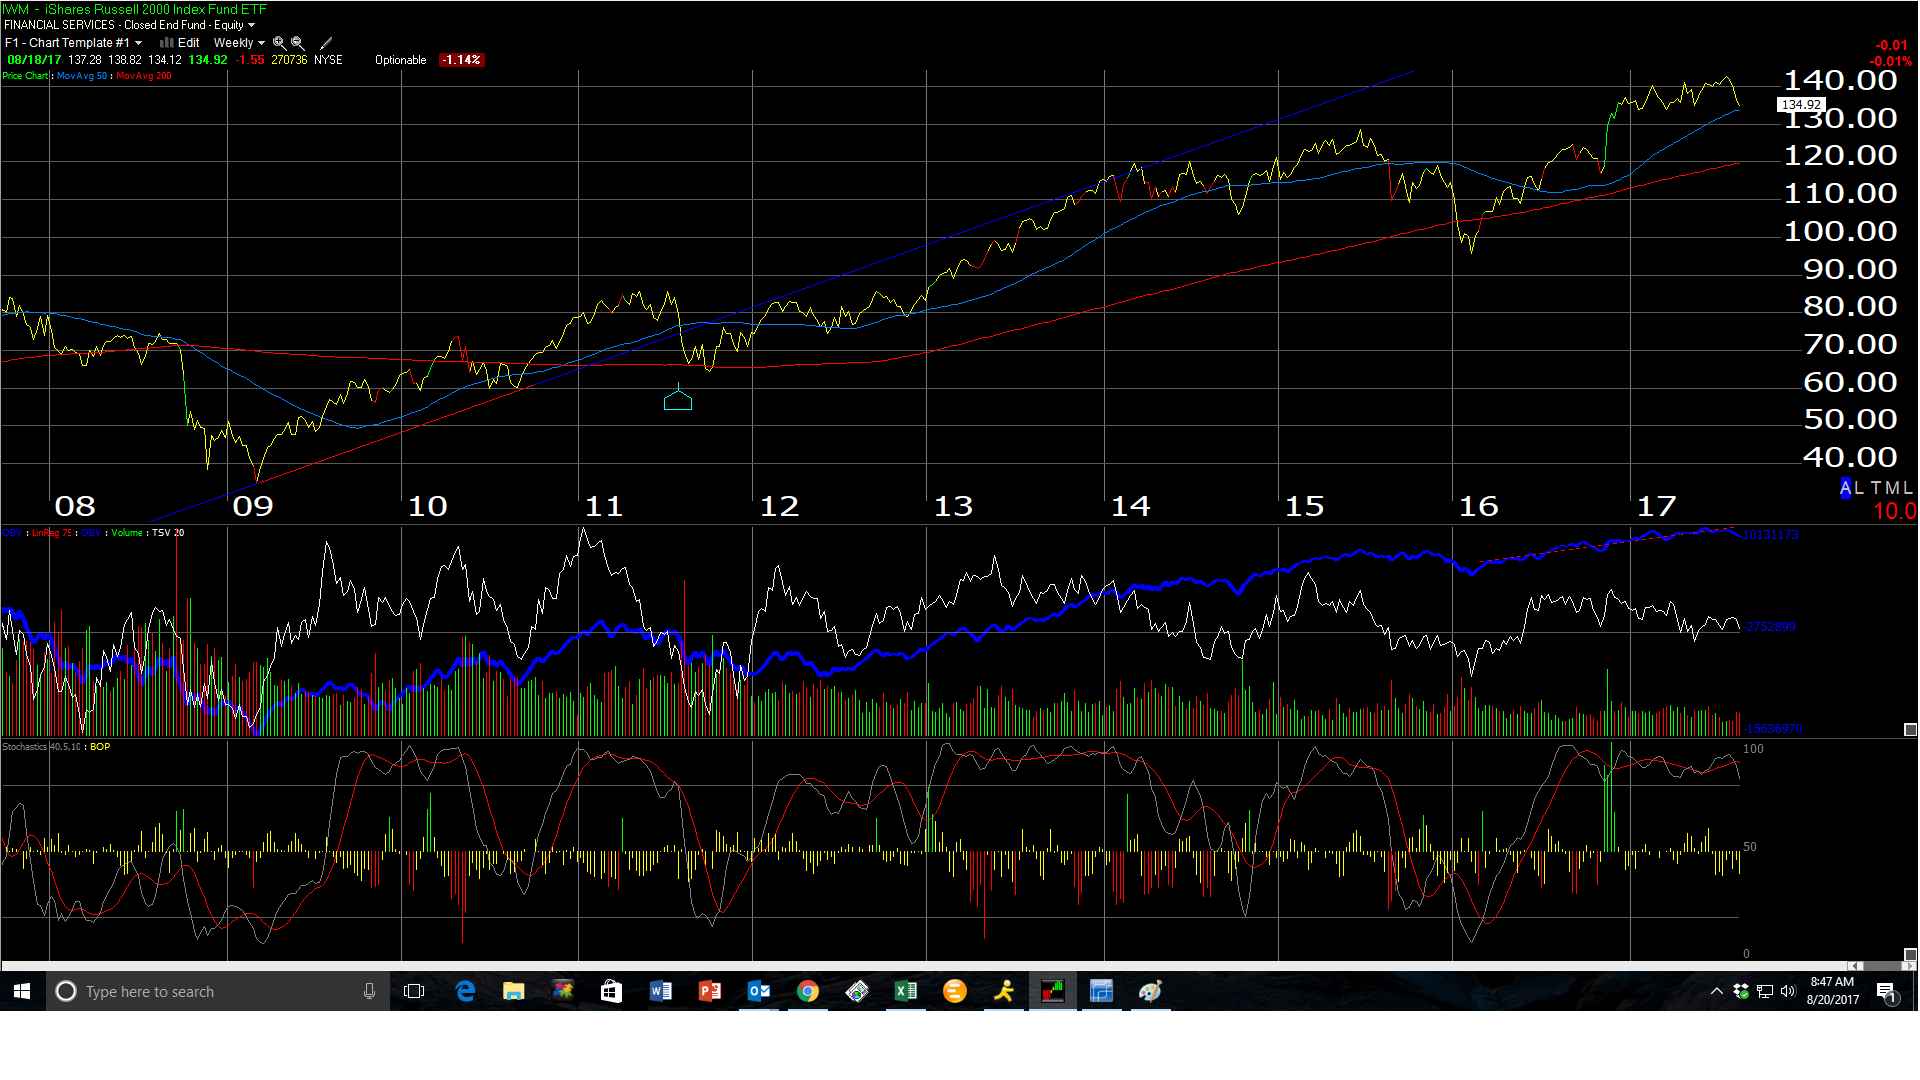
Task: Click the red 10.0 grid scale value
Action: [1894, 511]
